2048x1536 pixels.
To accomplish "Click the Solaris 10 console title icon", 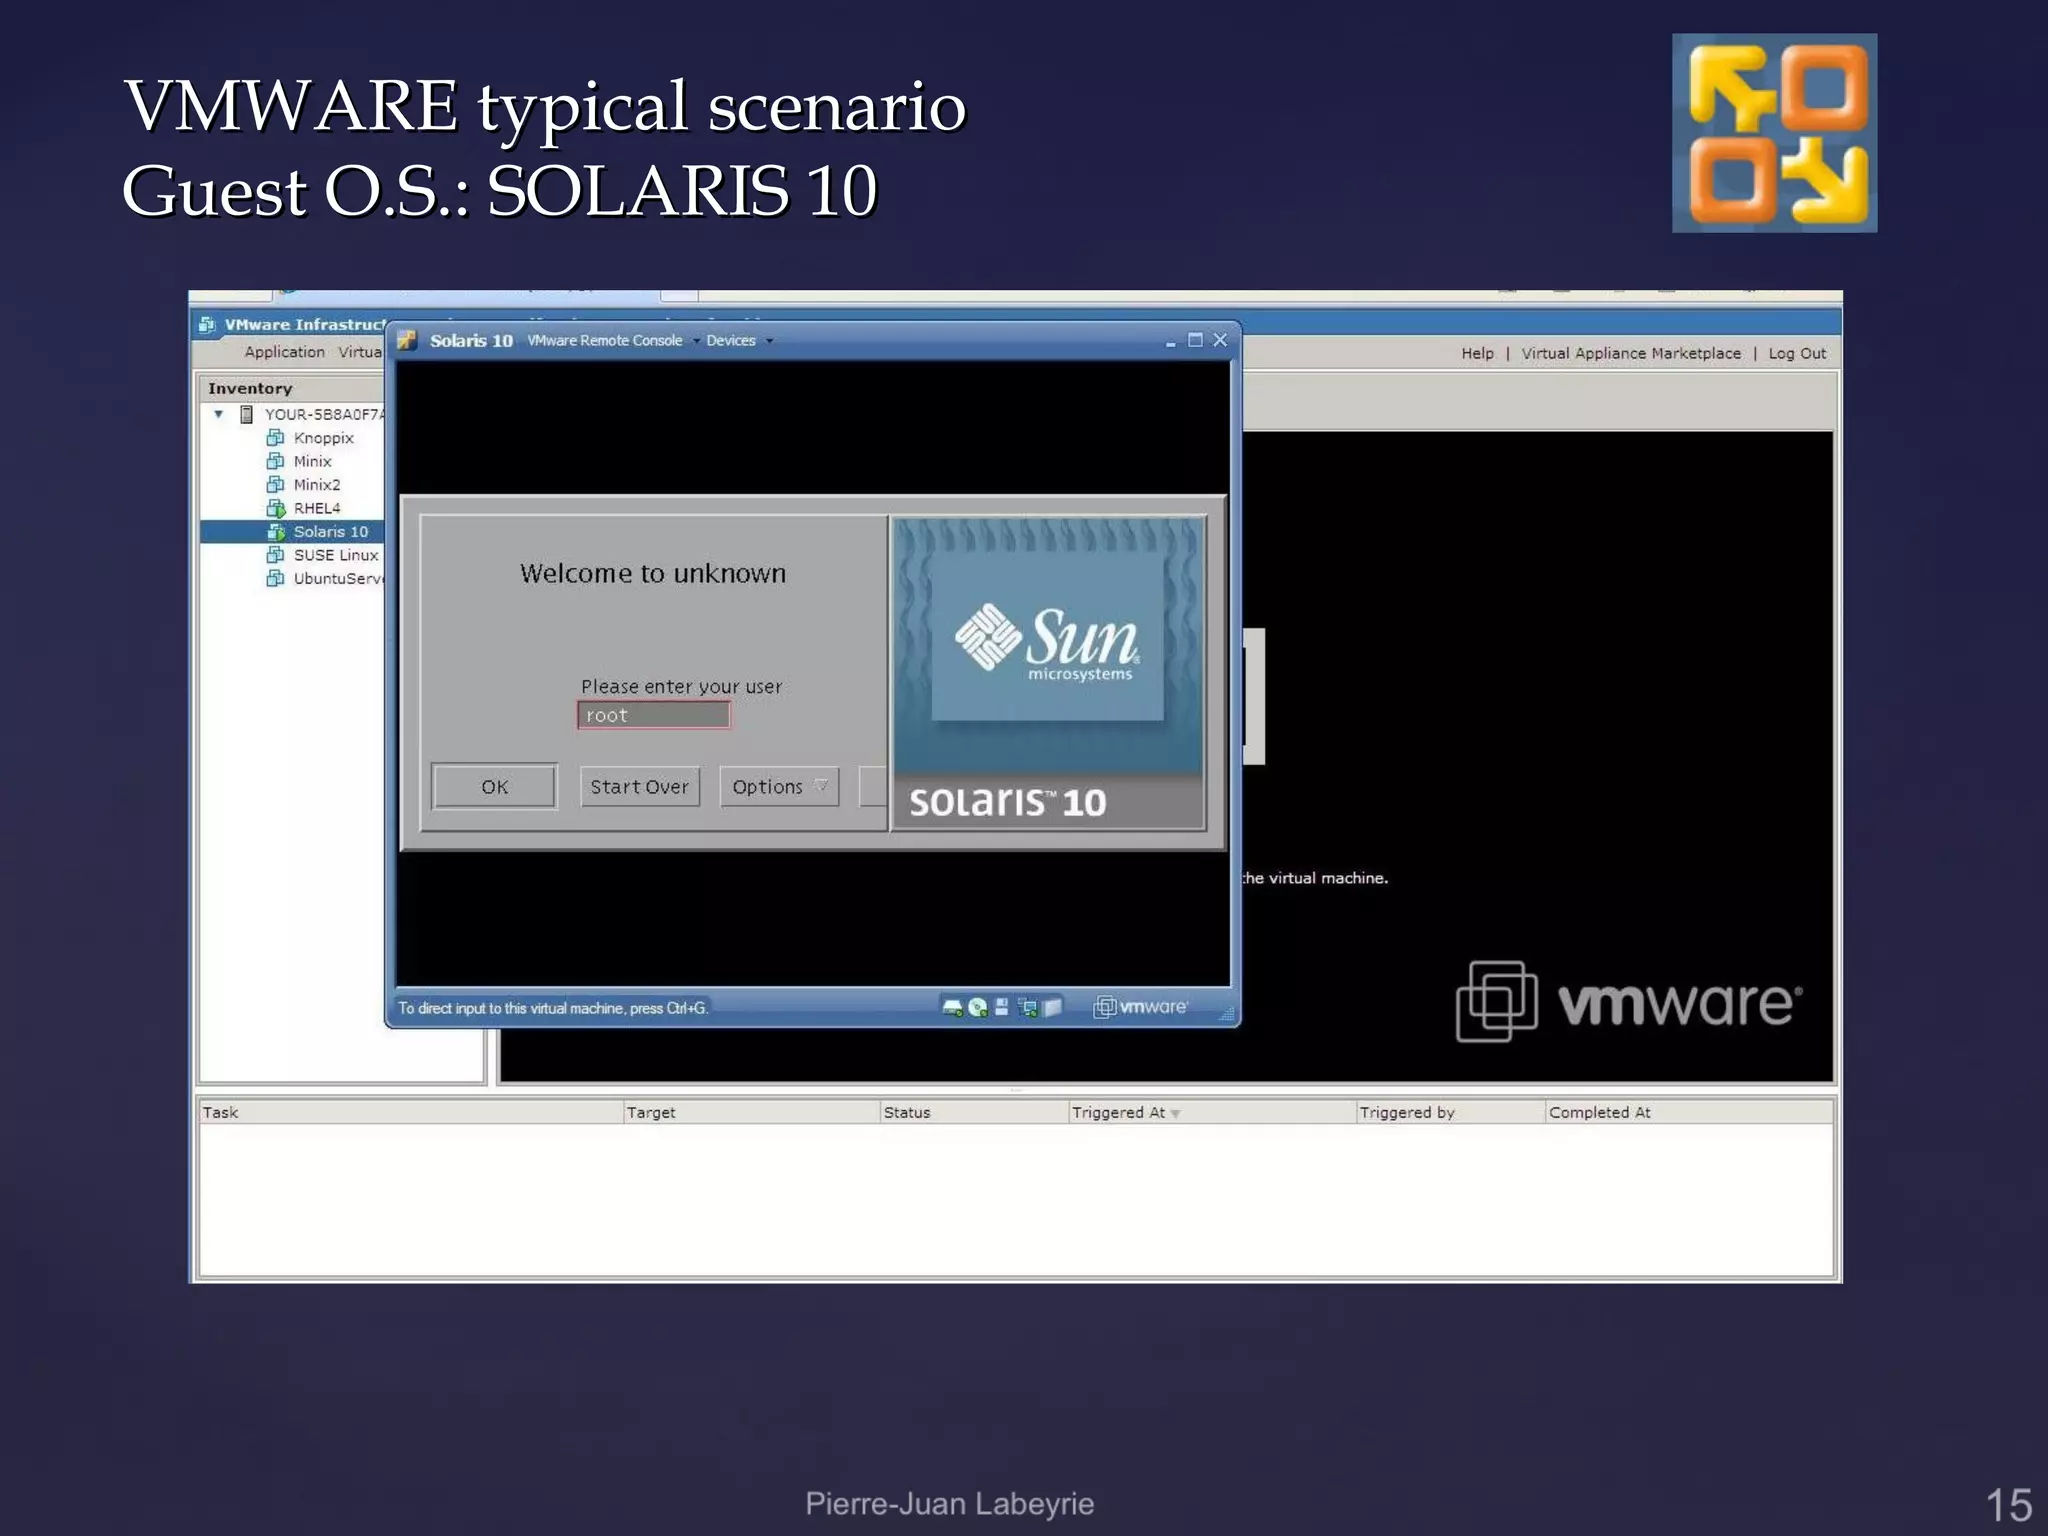I will tap(406, 340).
